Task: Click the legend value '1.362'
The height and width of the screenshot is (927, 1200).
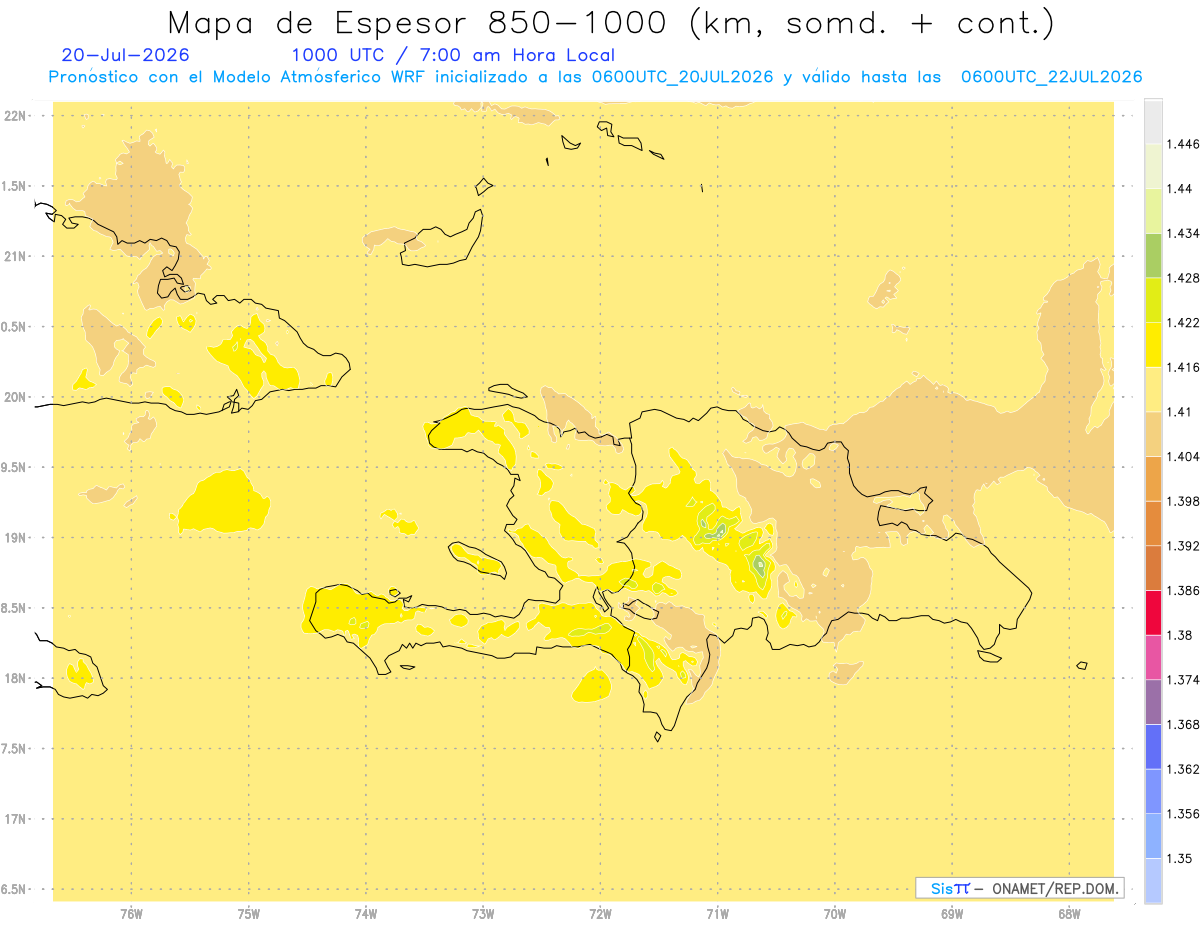Action: pyautogui.click(x=1182, y=769)
